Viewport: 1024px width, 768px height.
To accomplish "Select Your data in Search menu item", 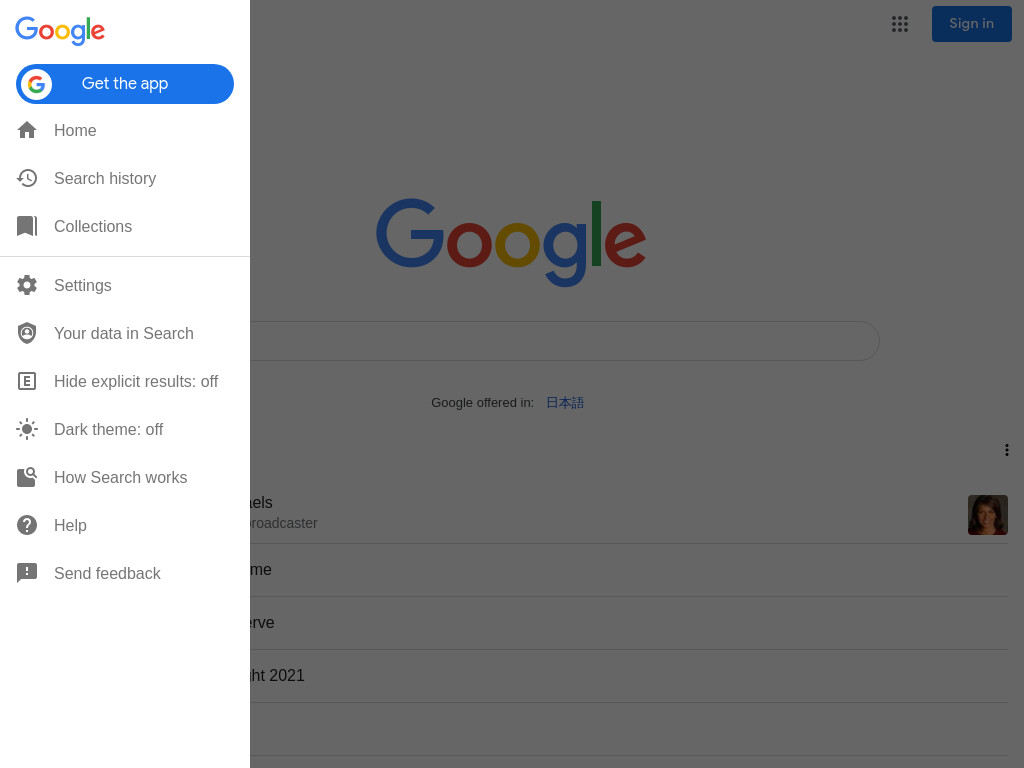I will click(125, 333).
